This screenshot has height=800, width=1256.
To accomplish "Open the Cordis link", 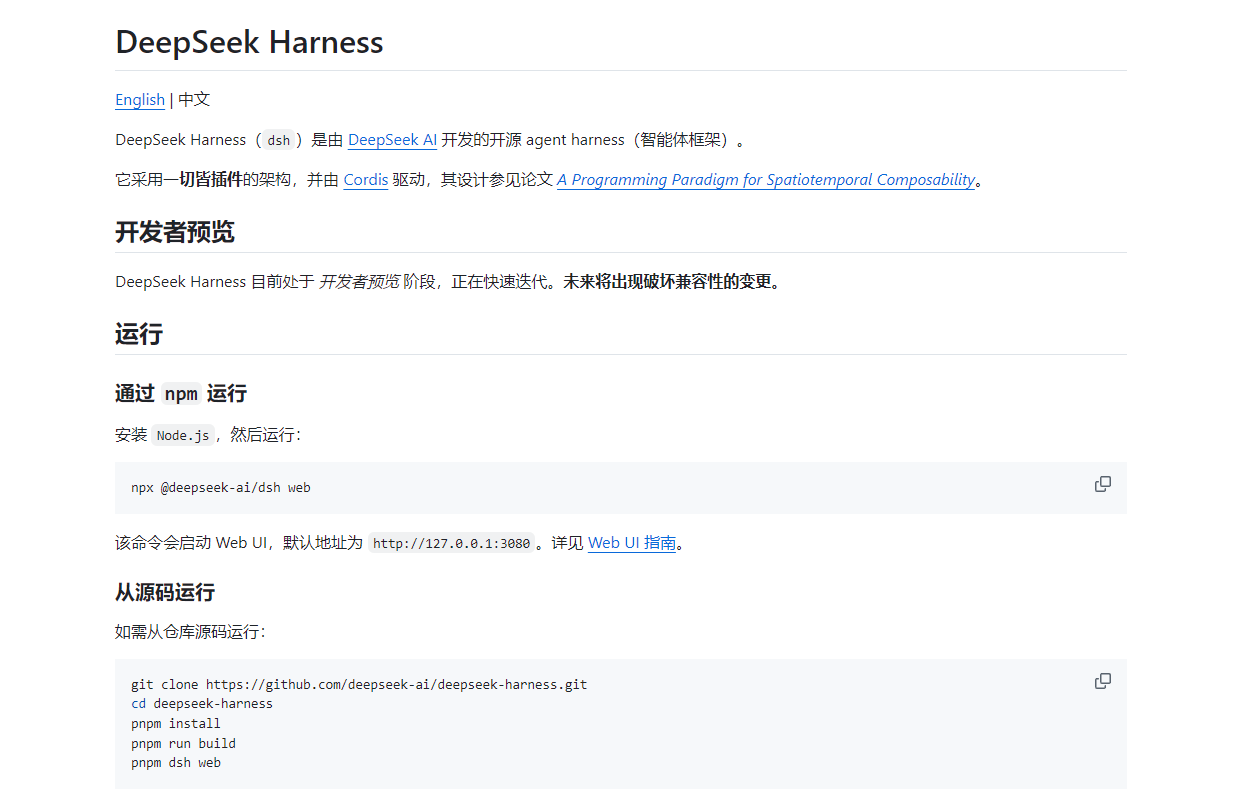I will click(x=365, y=180).
